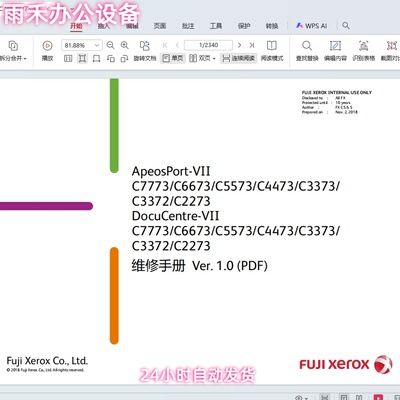Click the search magnifier beside WPS AI
Screen dimensions: 400x400
coord(346,26)
